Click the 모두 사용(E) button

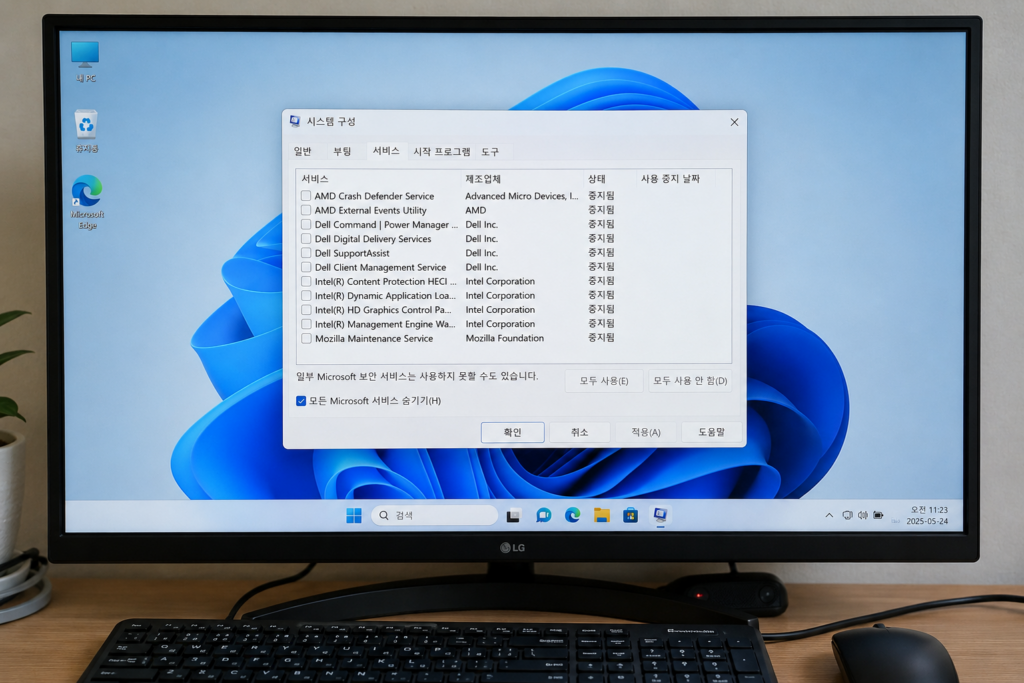pyautogui.click(x=604, y=381)
